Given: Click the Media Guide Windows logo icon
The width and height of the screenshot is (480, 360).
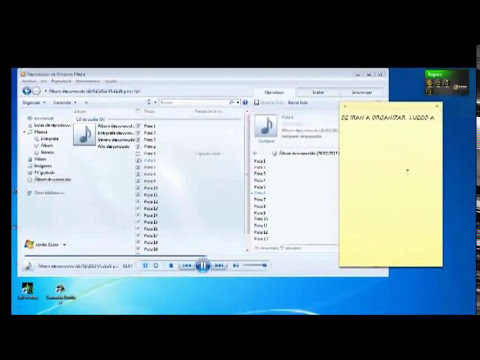Looking at the screenshot, I should [29, 244].
